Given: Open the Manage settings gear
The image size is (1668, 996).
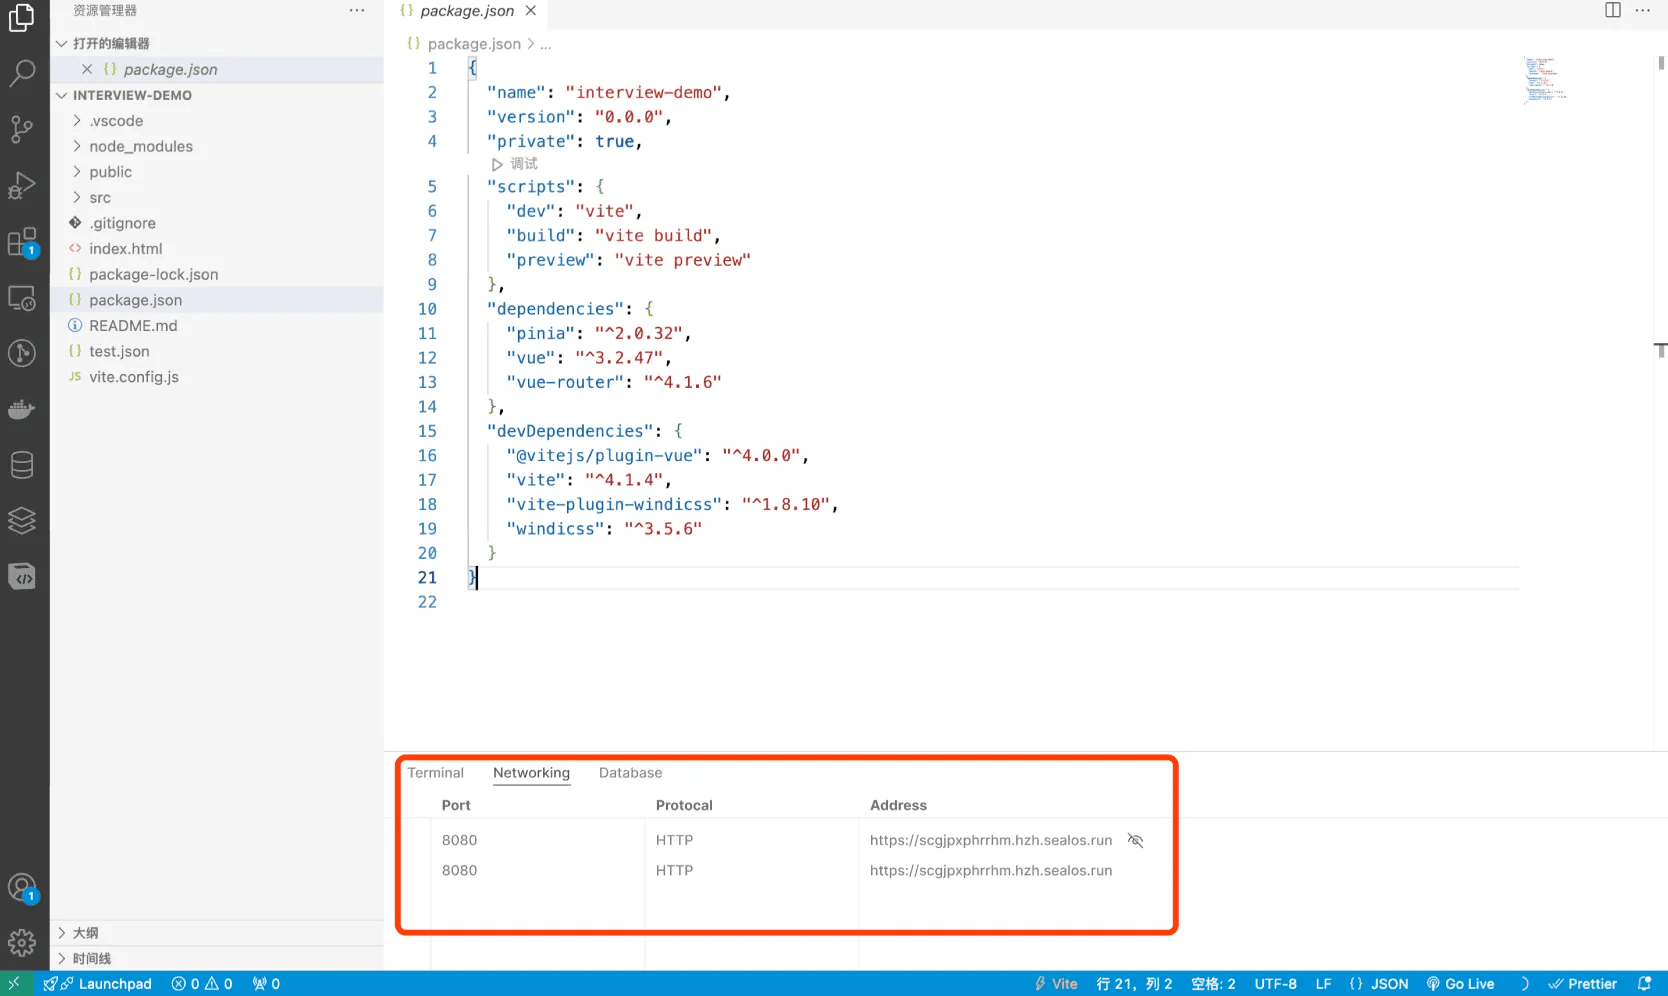Looking at the screenshot, I should point(22,943).
